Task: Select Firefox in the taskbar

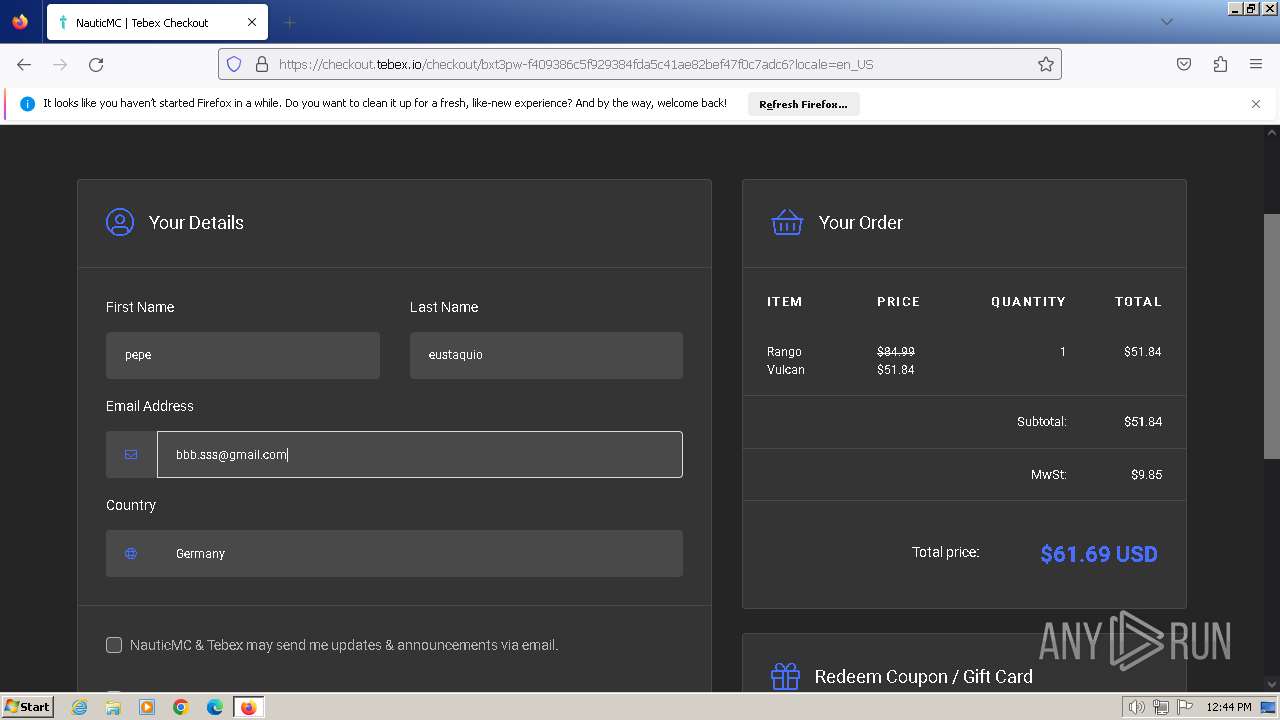Action: click(x=248, y=707)
